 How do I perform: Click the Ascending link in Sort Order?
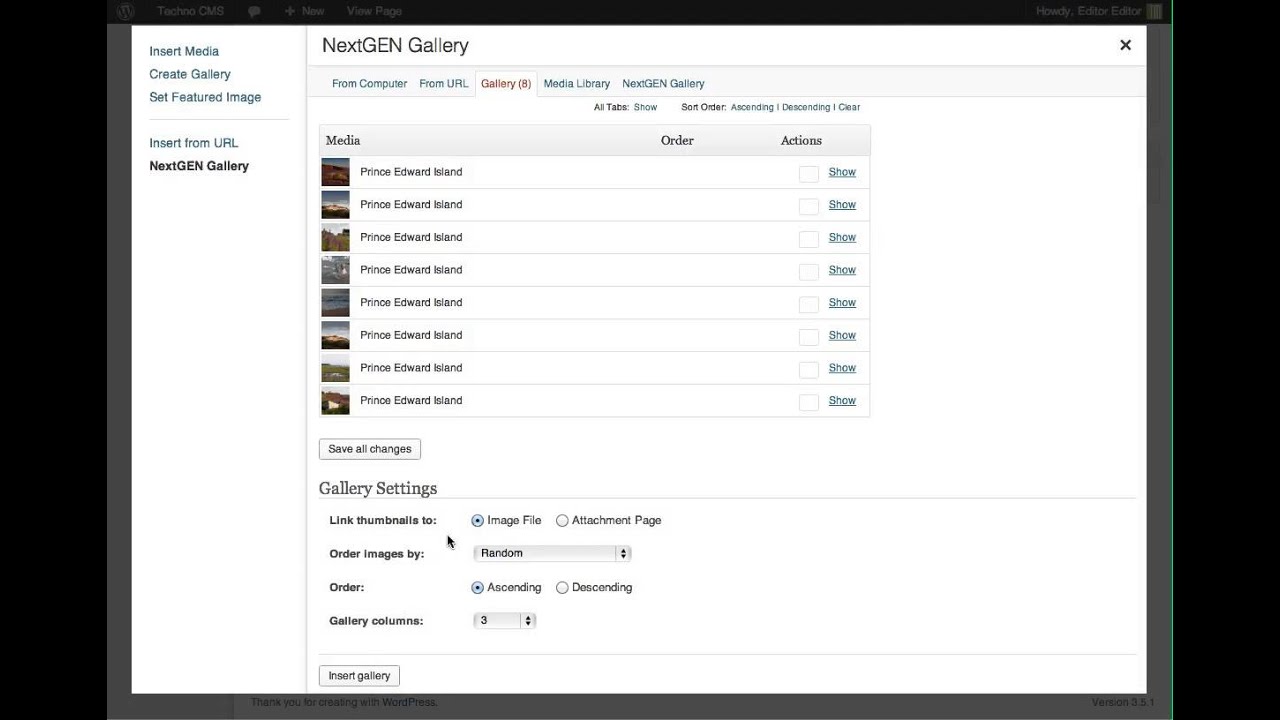click(752, 107)
